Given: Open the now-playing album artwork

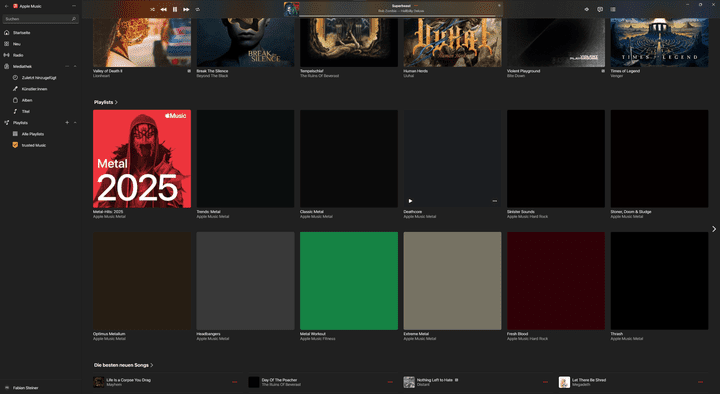Looking at the screenshot, I should (x=291, y=9).
